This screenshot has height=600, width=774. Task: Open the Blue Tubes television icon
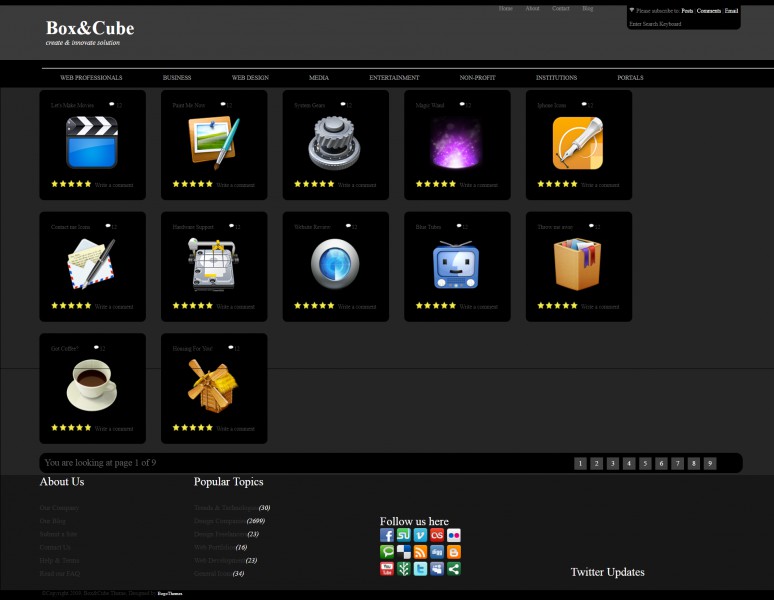456,264
